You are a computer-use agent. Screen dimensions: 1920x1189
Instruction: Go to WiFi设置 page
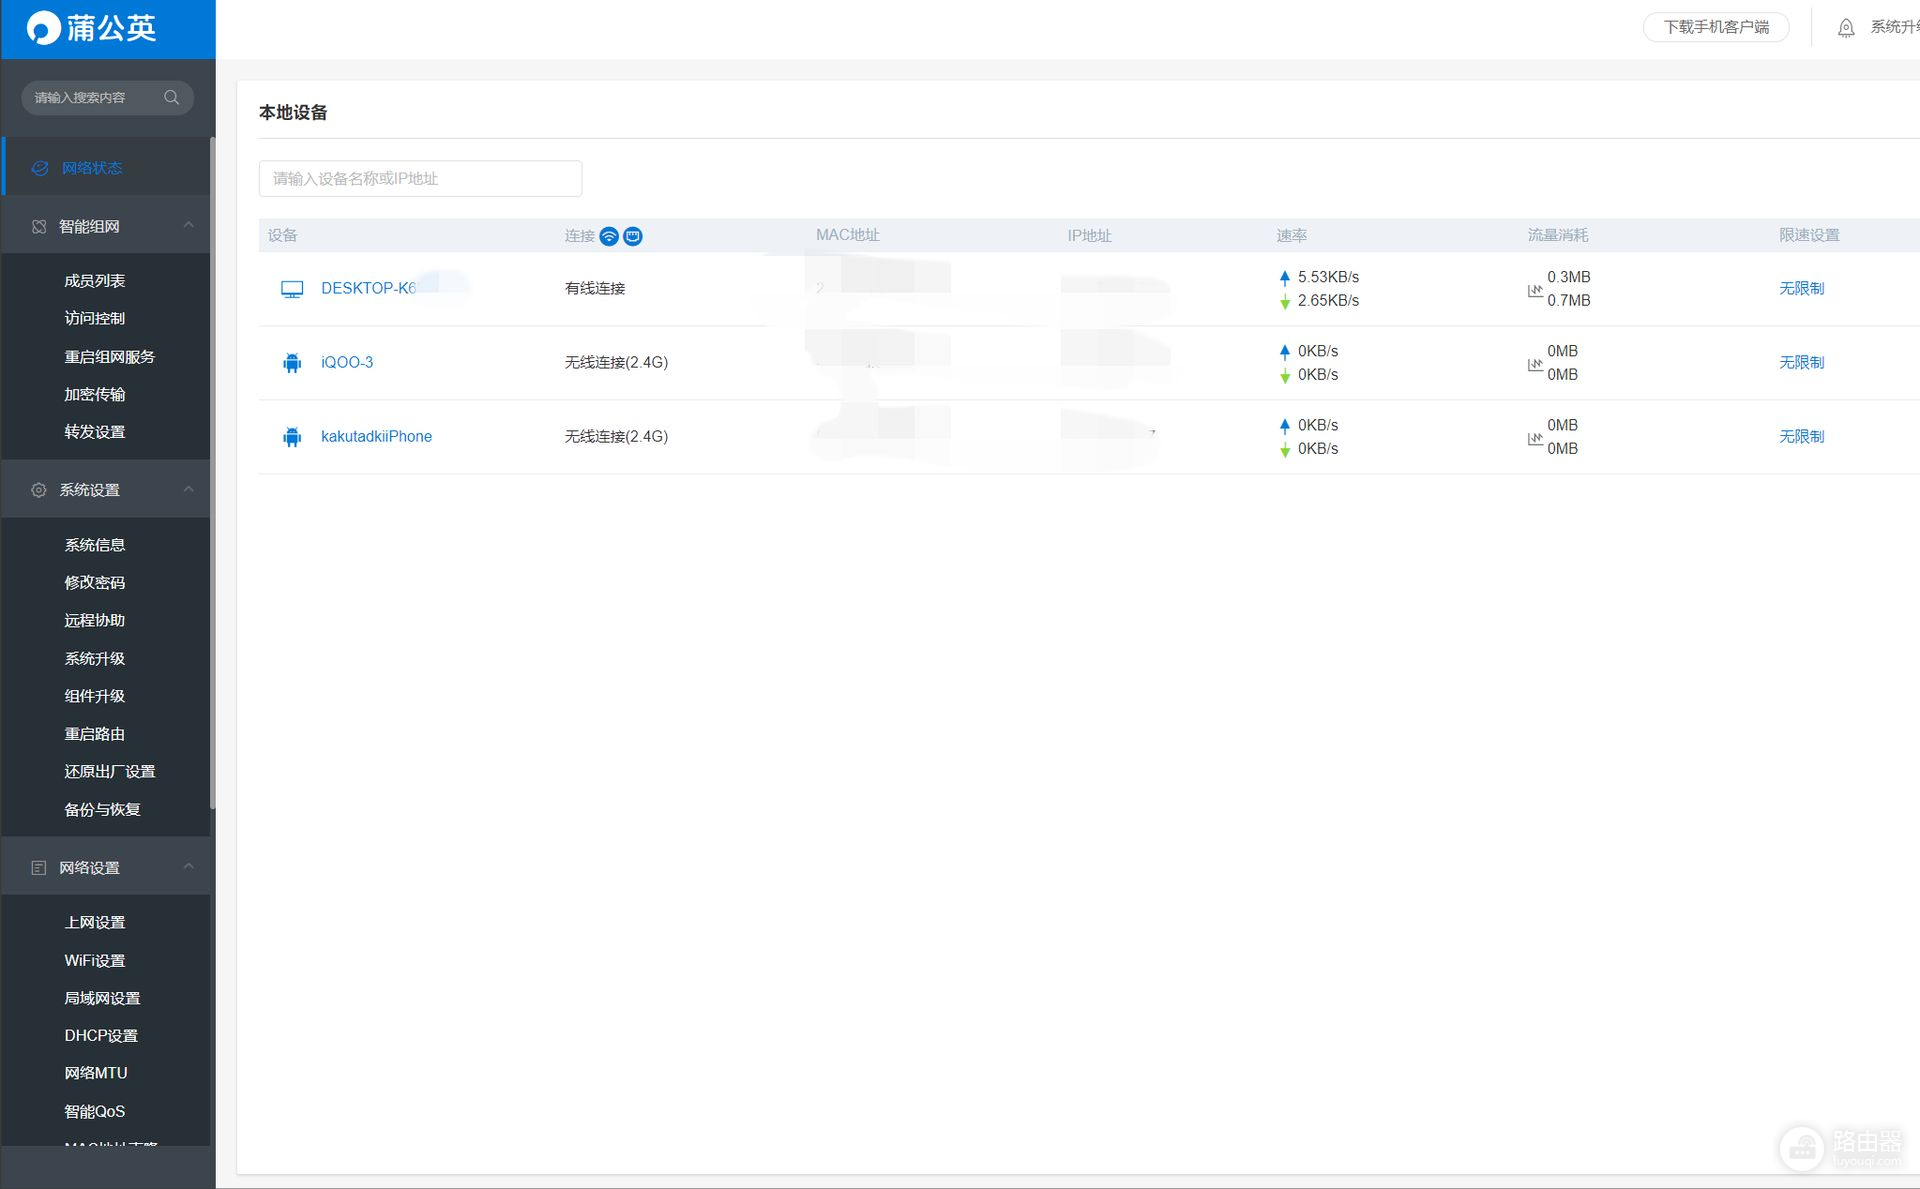click(x=95, y=960)
